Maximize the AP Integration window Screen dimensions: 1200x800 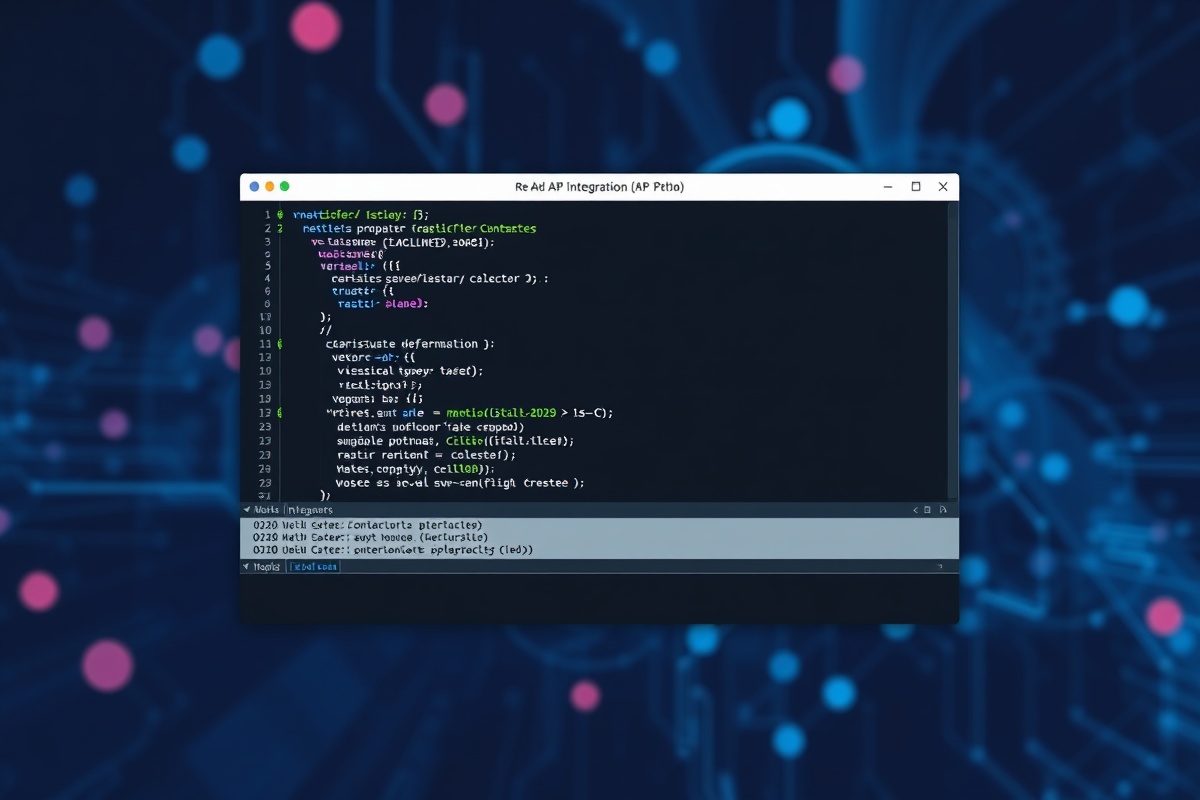[916, 187]
